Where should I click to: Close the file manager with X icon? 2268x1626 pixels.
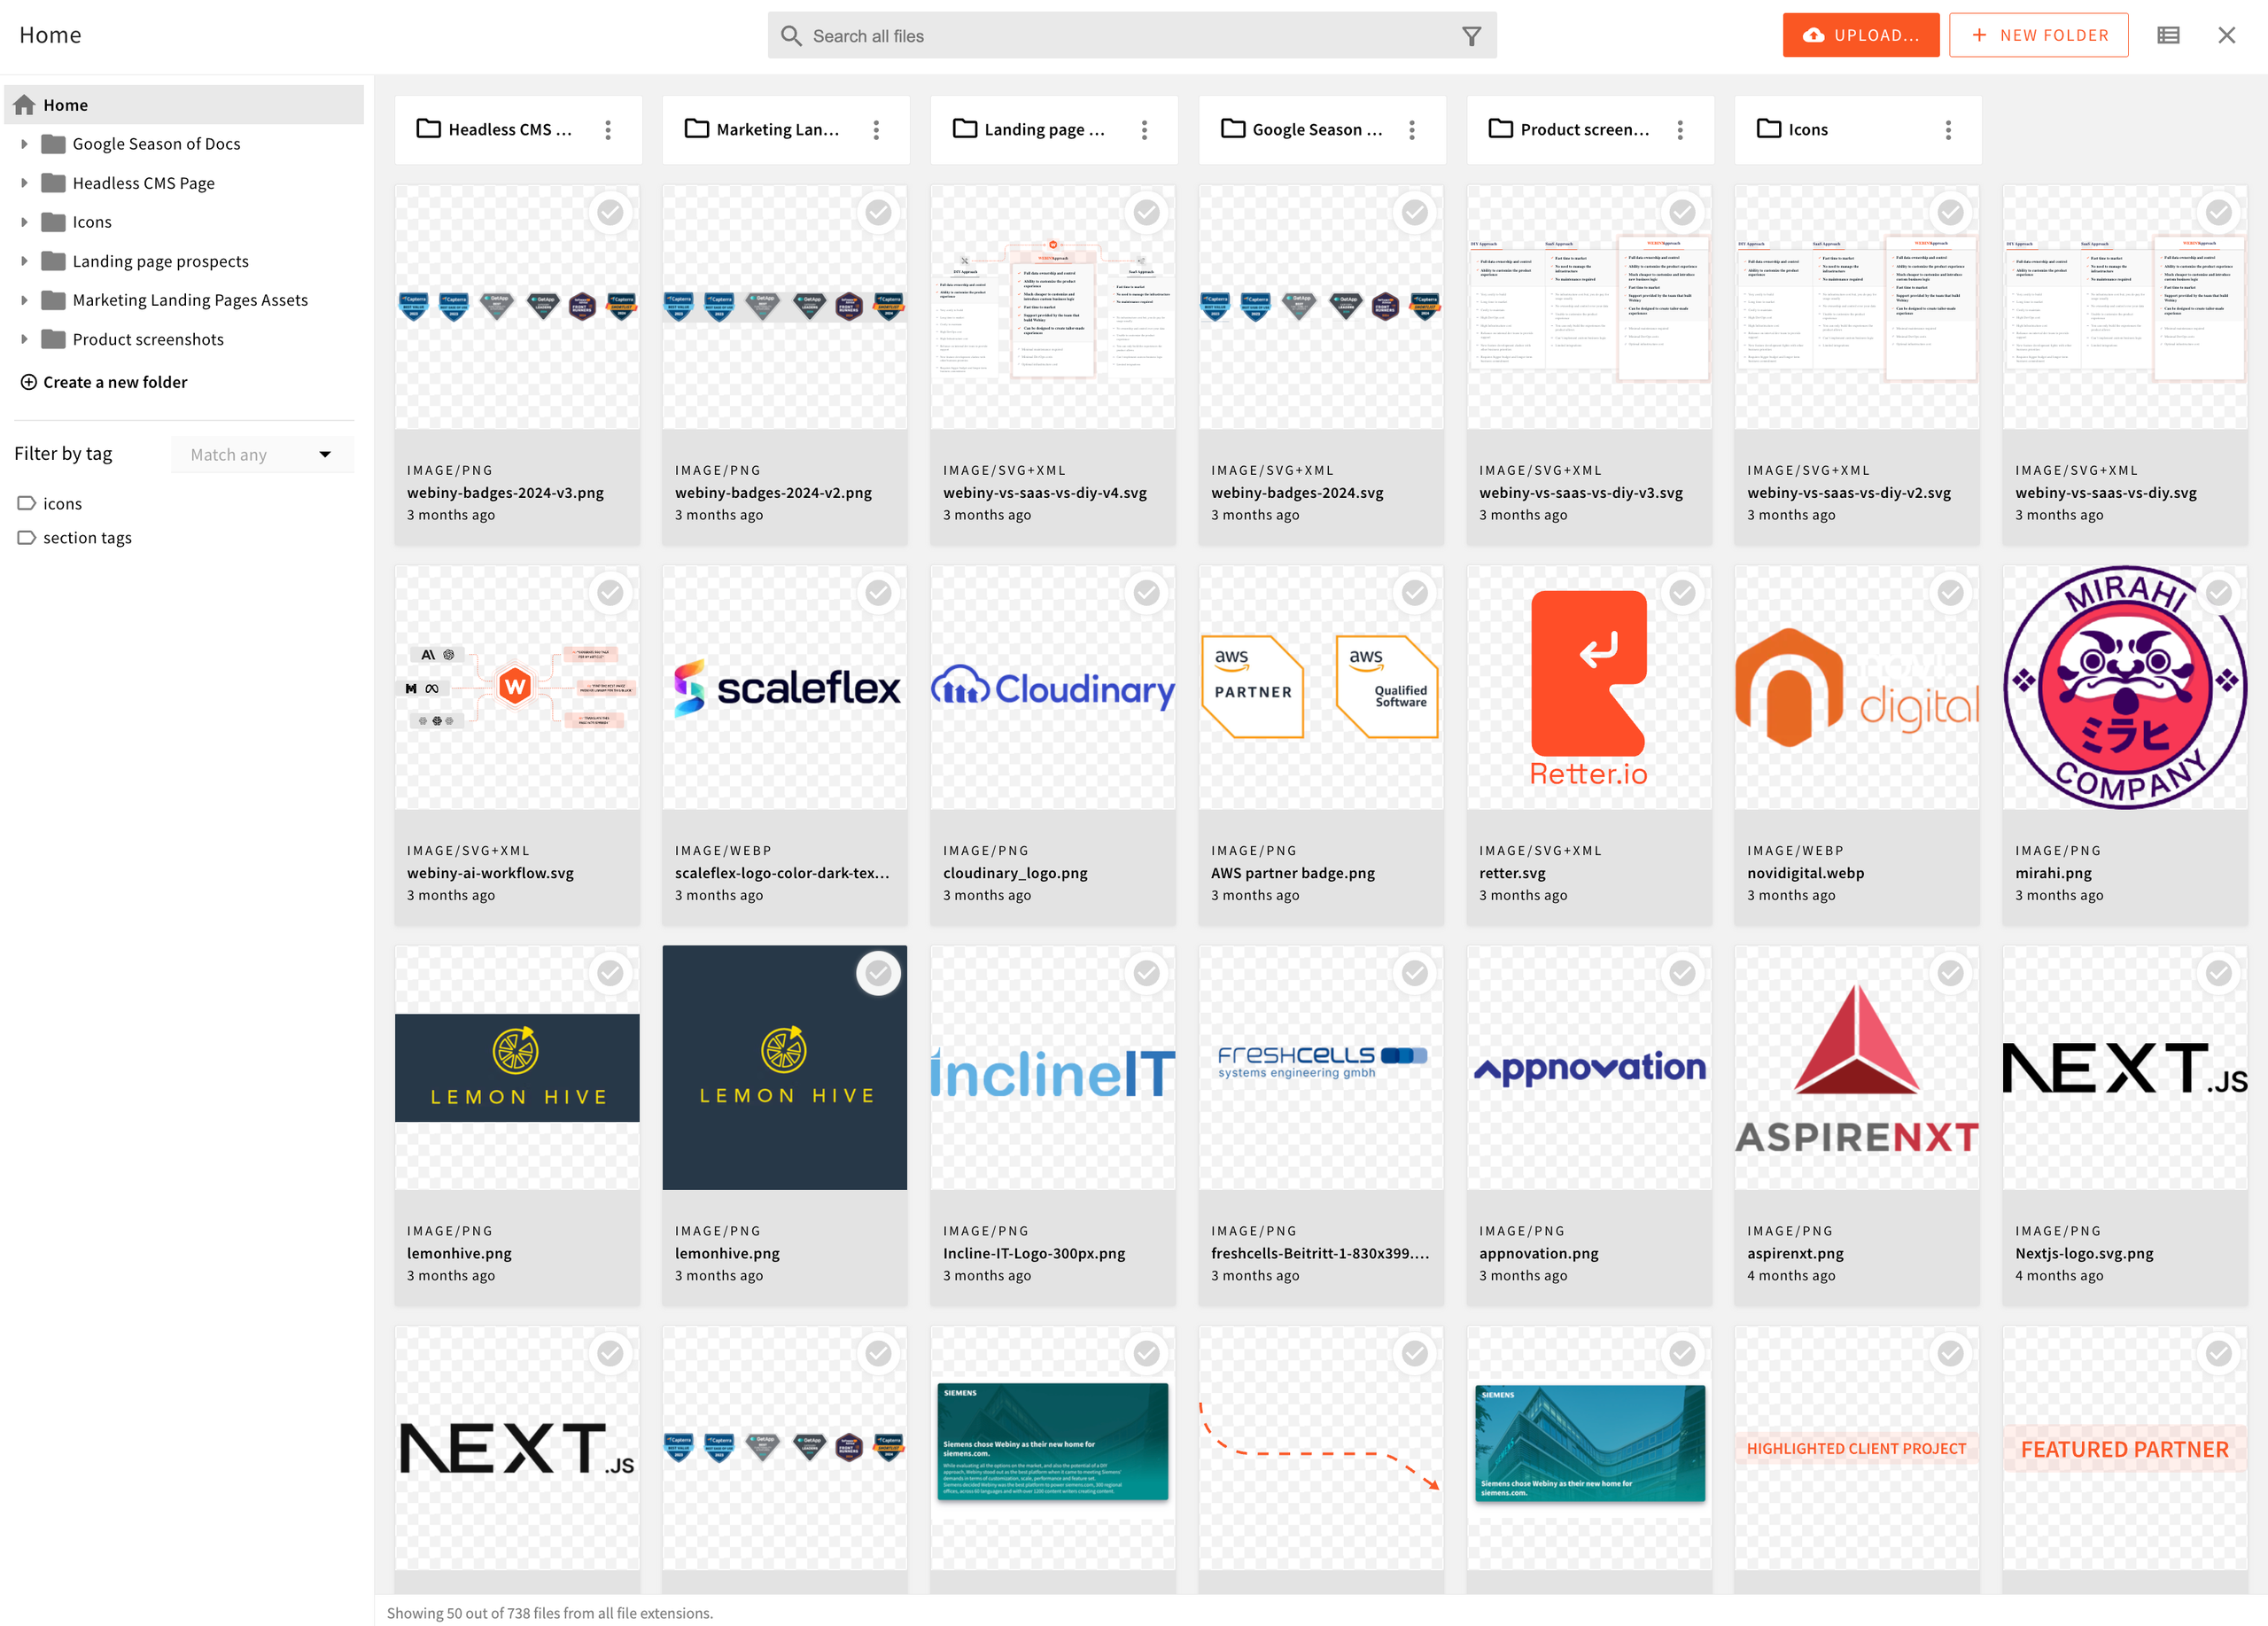tap(2227, 35)
